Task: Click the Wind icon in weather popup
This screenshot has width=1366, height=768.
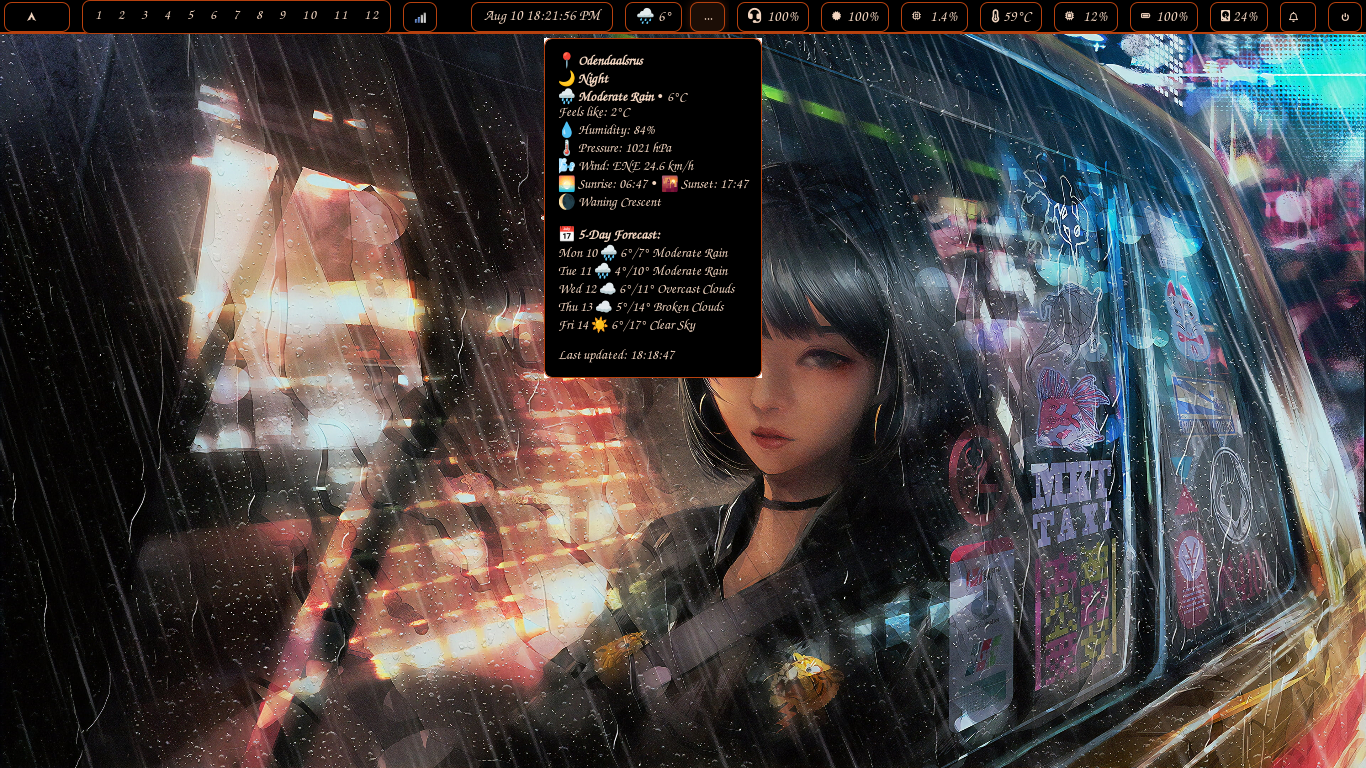Action: coord(566,166)
